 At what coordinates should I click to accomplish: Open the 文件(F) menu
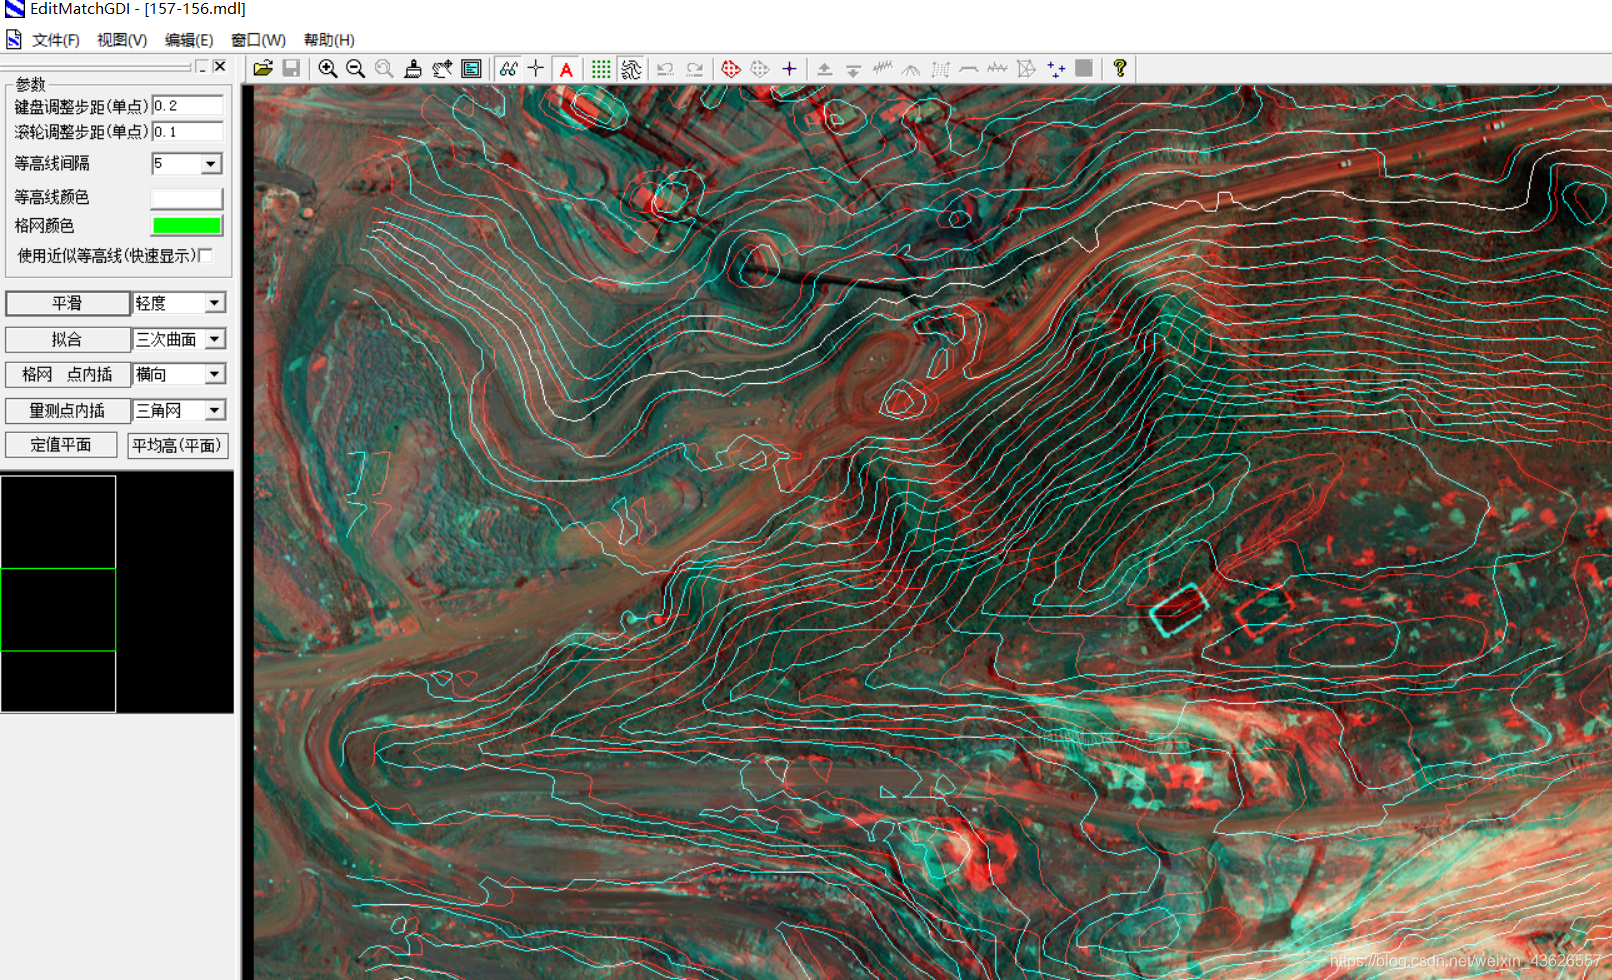click(56, 40)
